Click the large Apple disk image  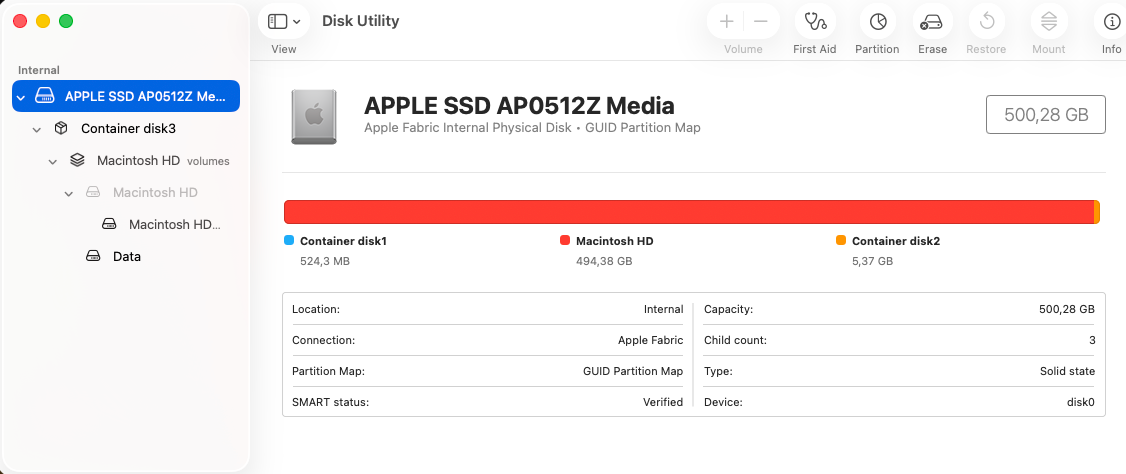tap(314, 116)
